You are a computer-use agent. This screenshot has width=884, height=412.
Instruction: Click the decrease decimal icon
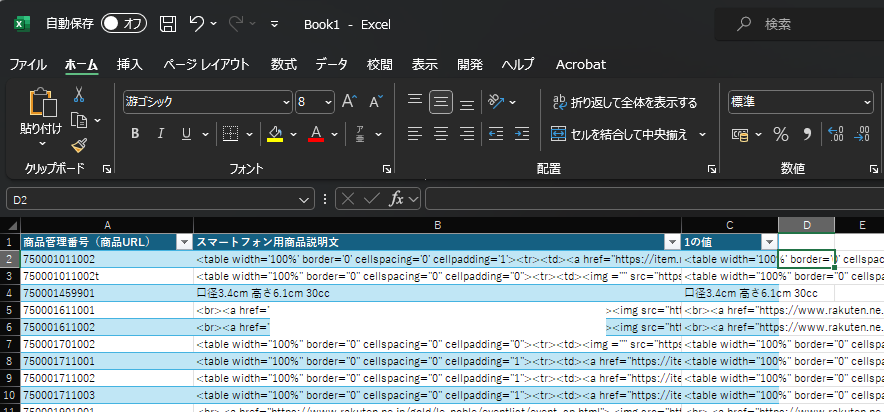[862, 134]
